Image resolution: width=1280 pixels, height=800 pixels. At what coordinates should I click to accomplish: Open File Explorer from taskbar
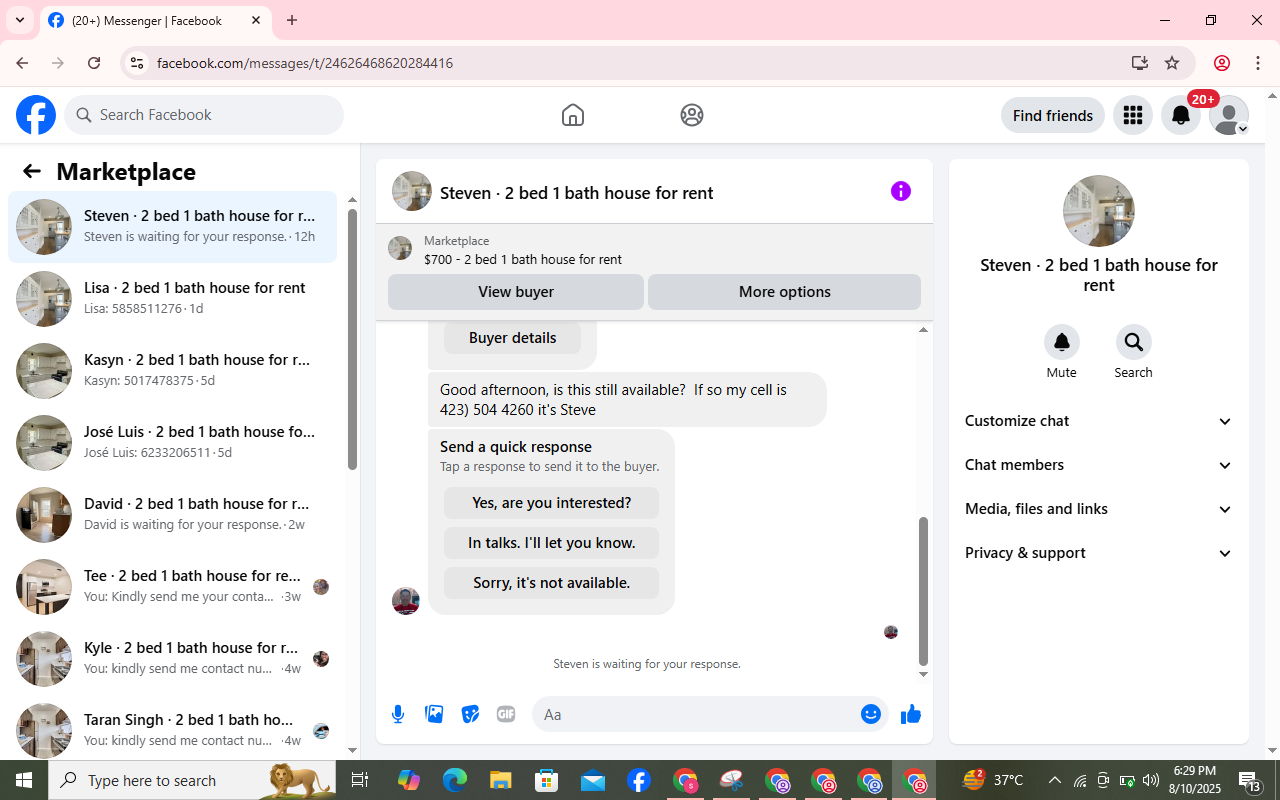click(501, 780)
